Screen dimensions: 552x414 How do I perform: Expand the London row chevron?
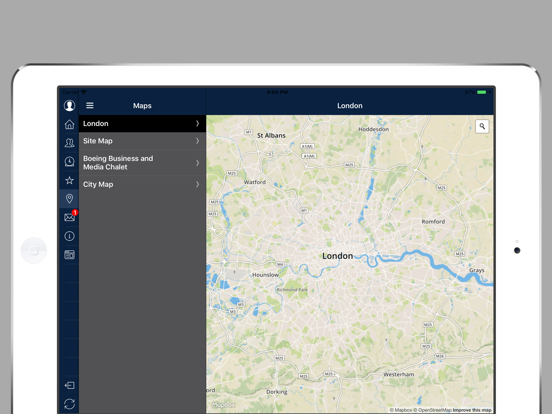coord(197,123)
